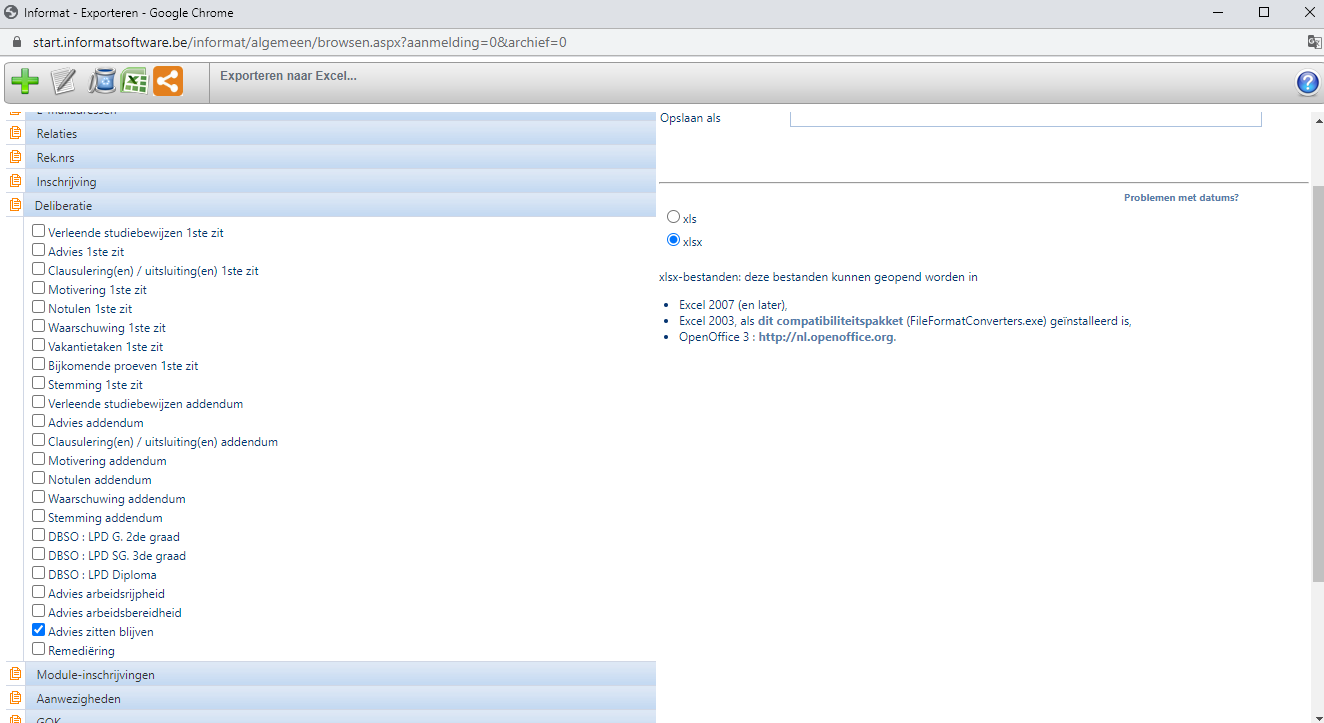Uncheck Advies zitten blijven checkbox
The image size is (1324, 723).
coord(39,631)
